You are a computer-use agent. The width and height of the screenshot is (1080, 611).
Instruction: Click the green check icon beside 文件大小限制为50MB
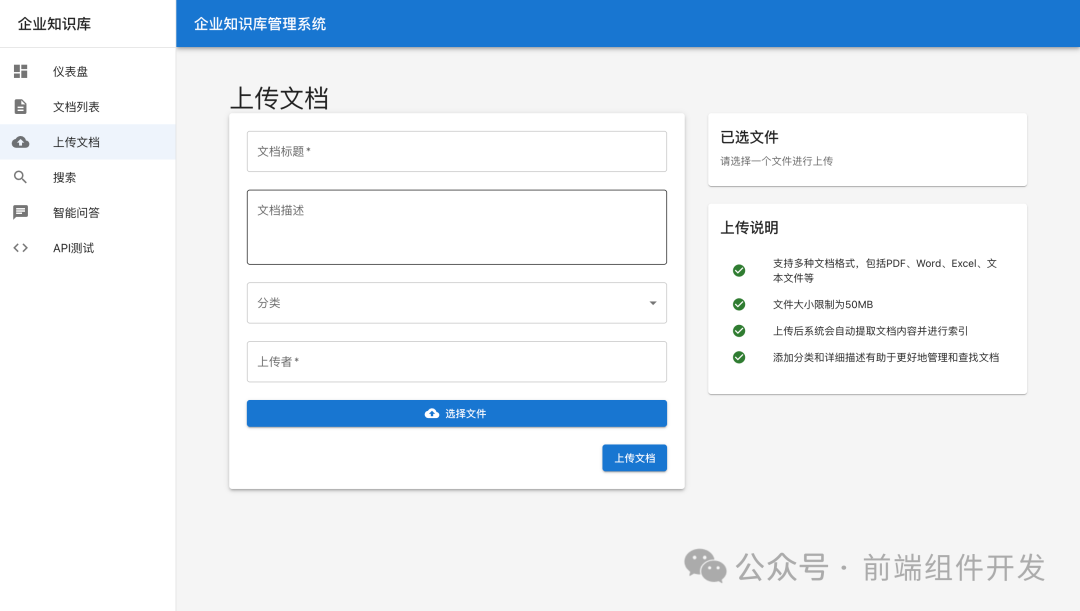pyautogui.click(x=739, y=304)
